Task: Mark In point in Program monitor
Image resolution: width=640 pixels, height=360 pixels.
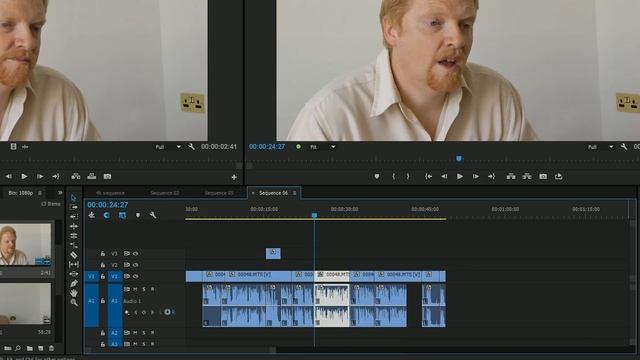Action: click(393, 176)
